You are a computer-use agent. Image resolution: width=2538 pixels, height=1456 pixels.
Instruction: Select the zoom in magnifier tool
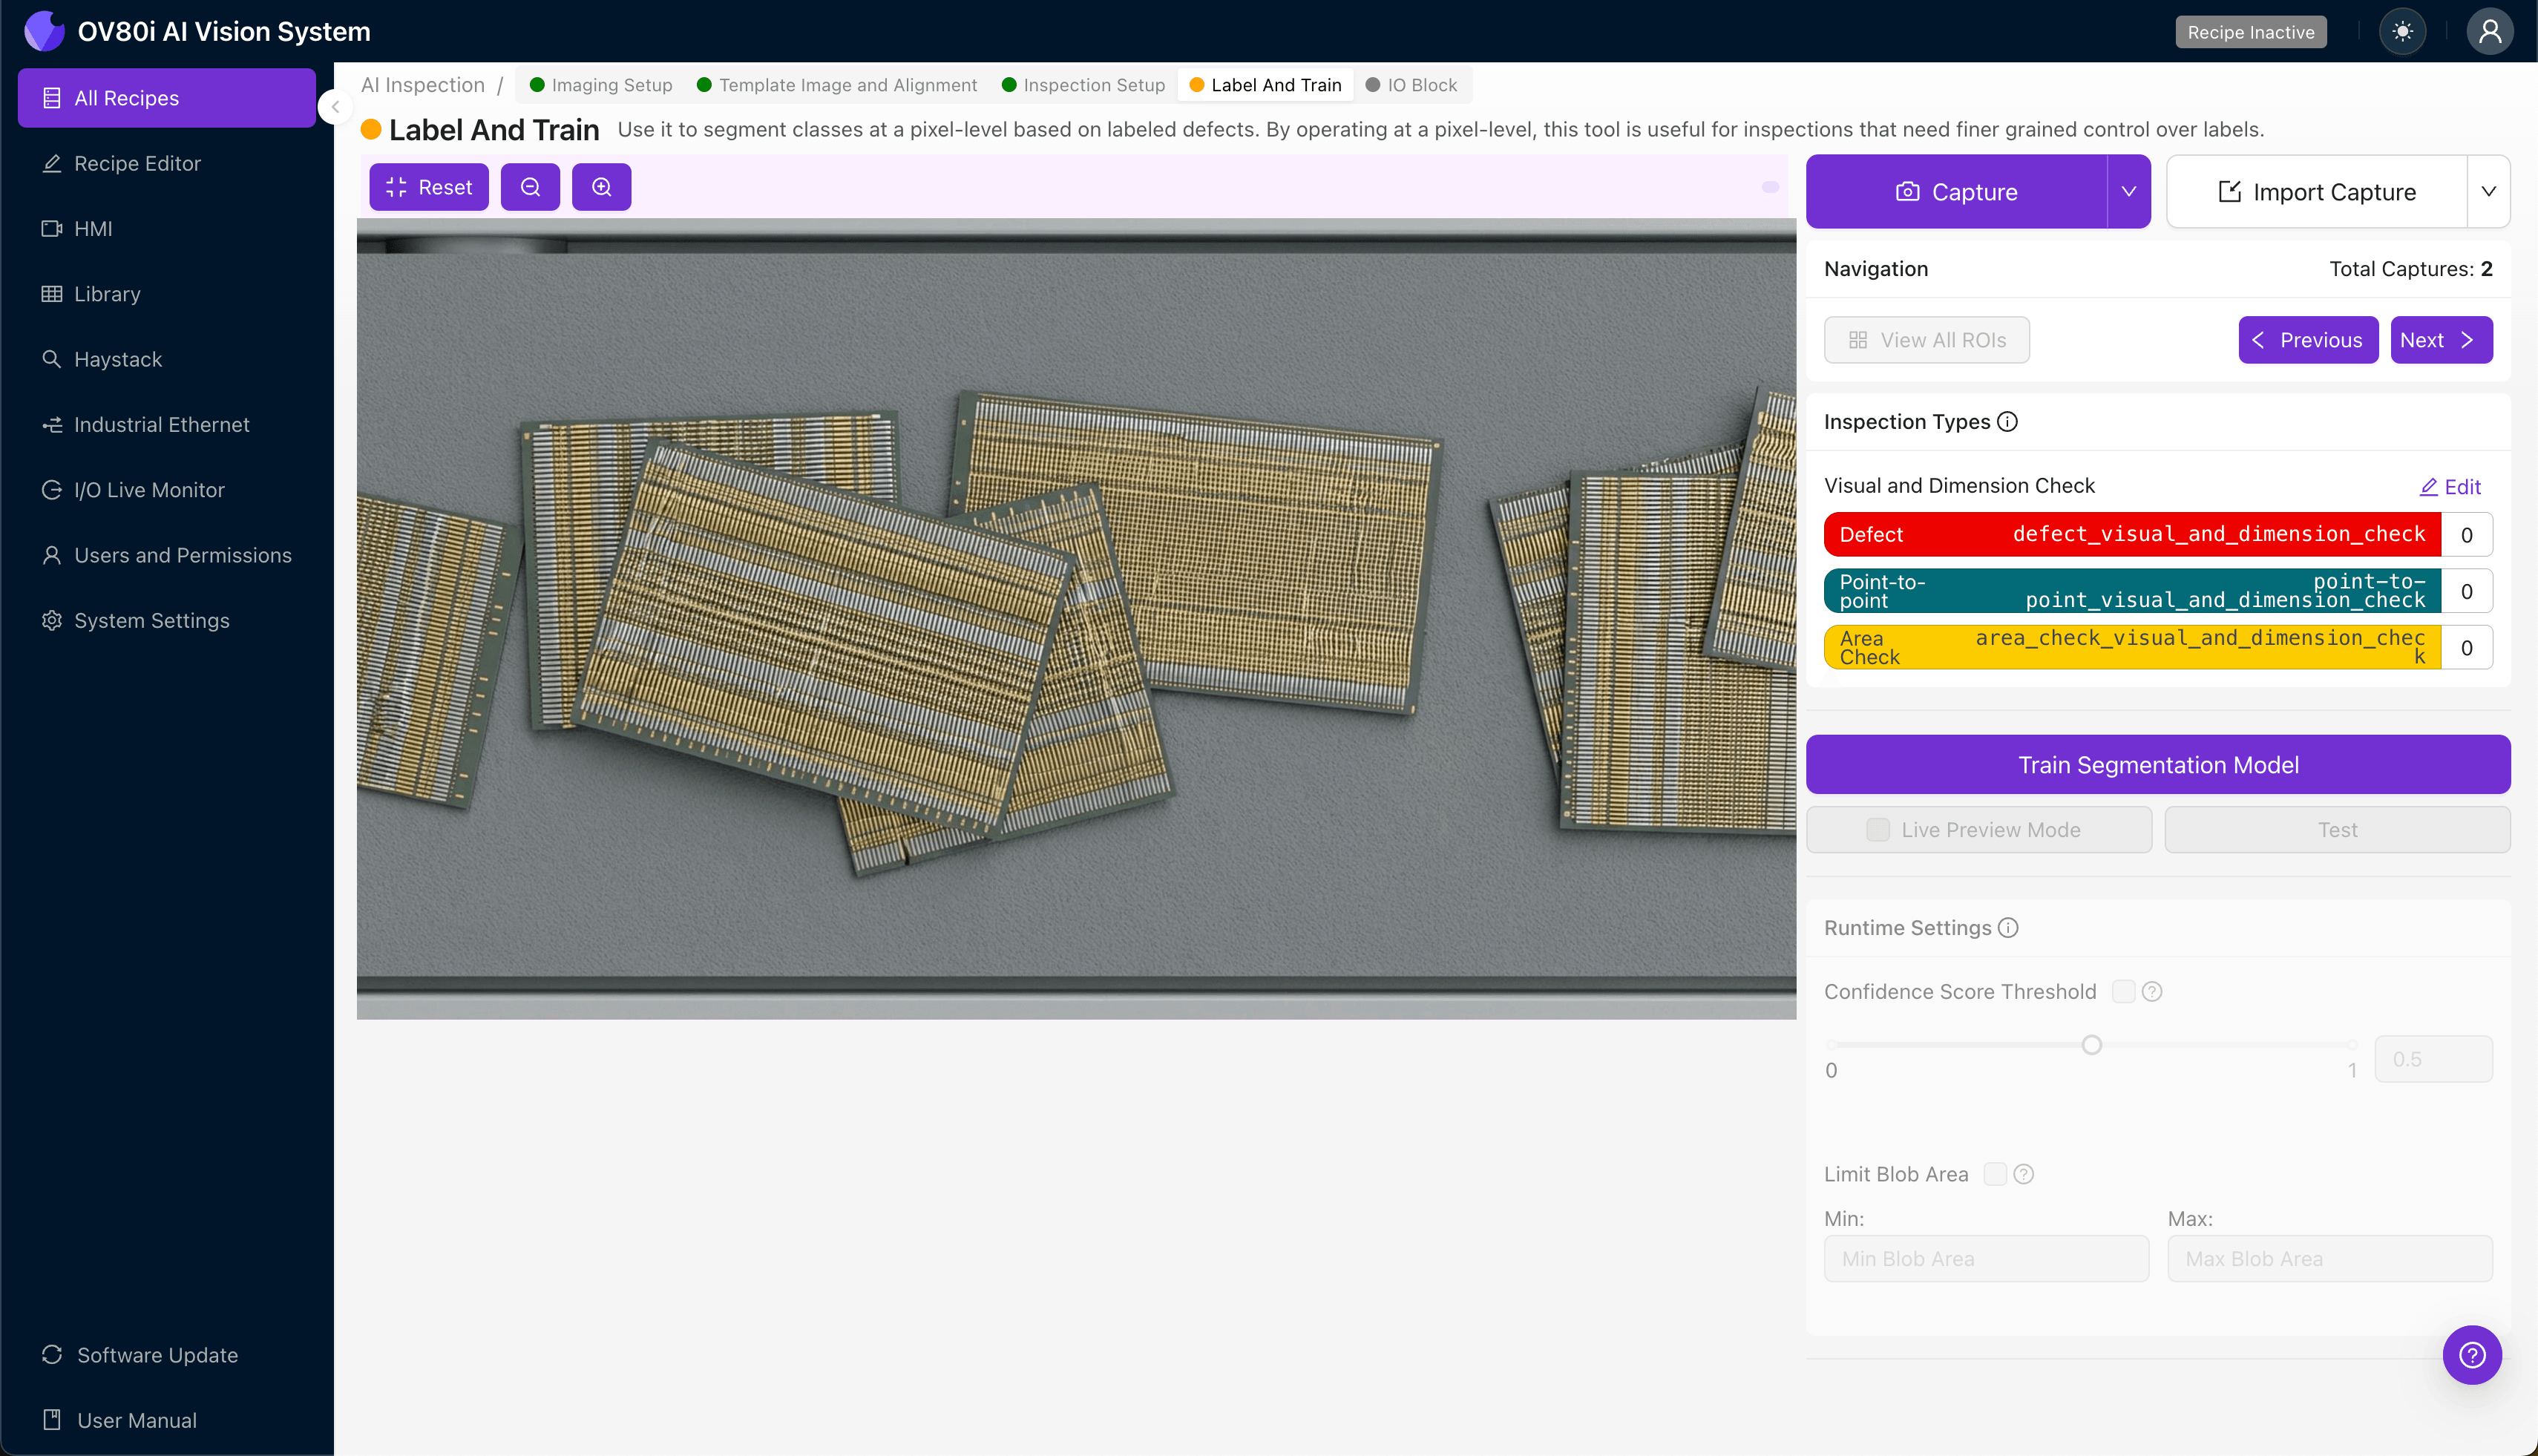point(601,186)
